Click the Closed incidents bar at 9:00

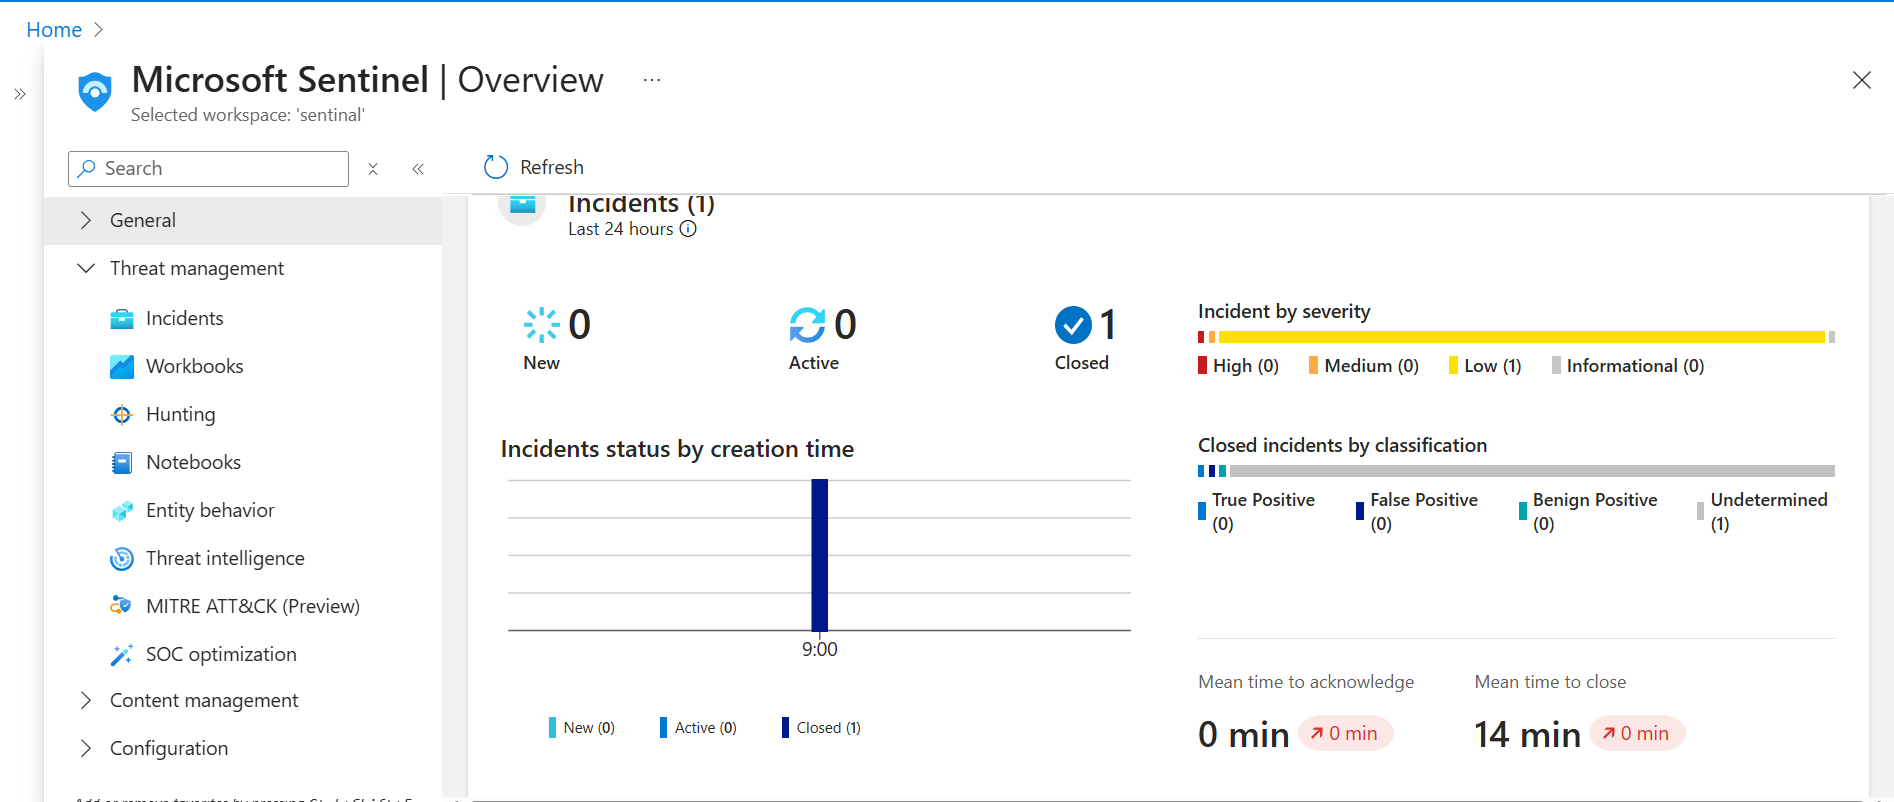819,555
